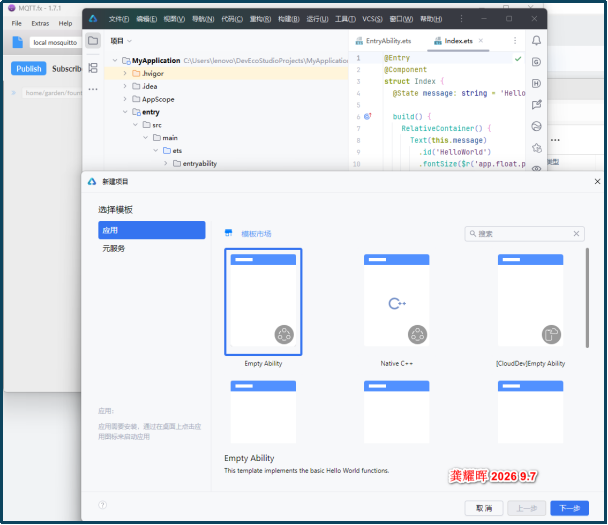Collapse the MyApplication root node
Viewport: 608px width, 525px height.
click(x=115, y=60)
